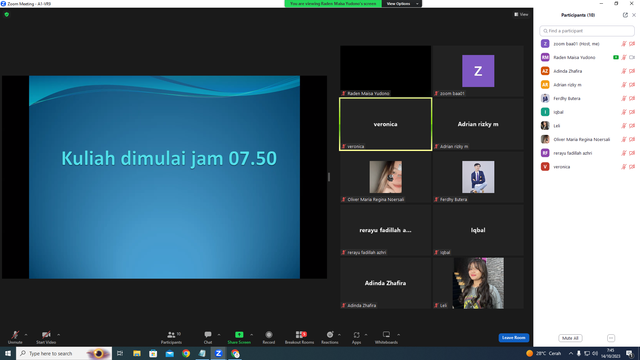Open Mail app from taskbar
This screenshot has height=360, width=640.
pos(169,353)
